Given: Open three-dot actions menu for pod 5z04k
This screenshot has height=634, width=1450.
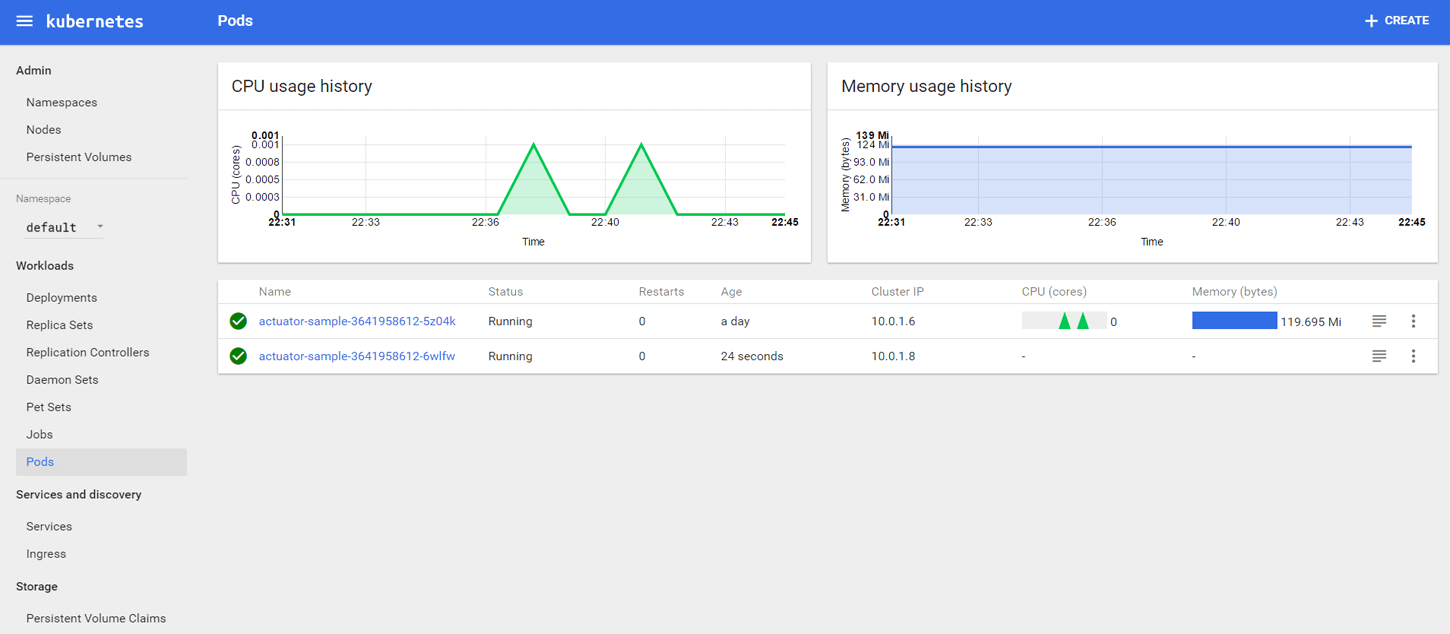Looking at the screenshot, I should [1413, 321].
